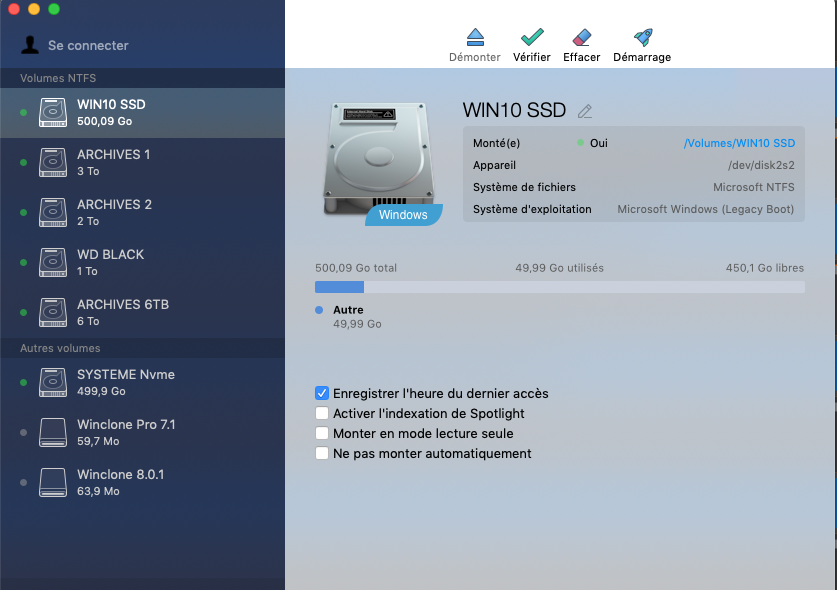Open the /Volumes/WIN10 SSD path link

point(739,143)
